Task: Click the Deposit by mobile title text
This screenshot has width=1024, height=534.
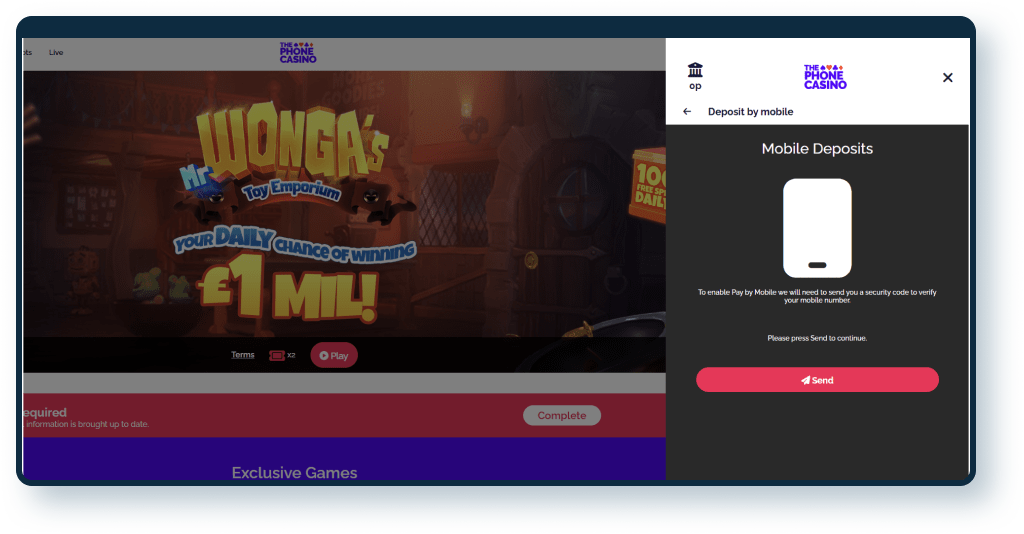Action: (x=750, y=112)
